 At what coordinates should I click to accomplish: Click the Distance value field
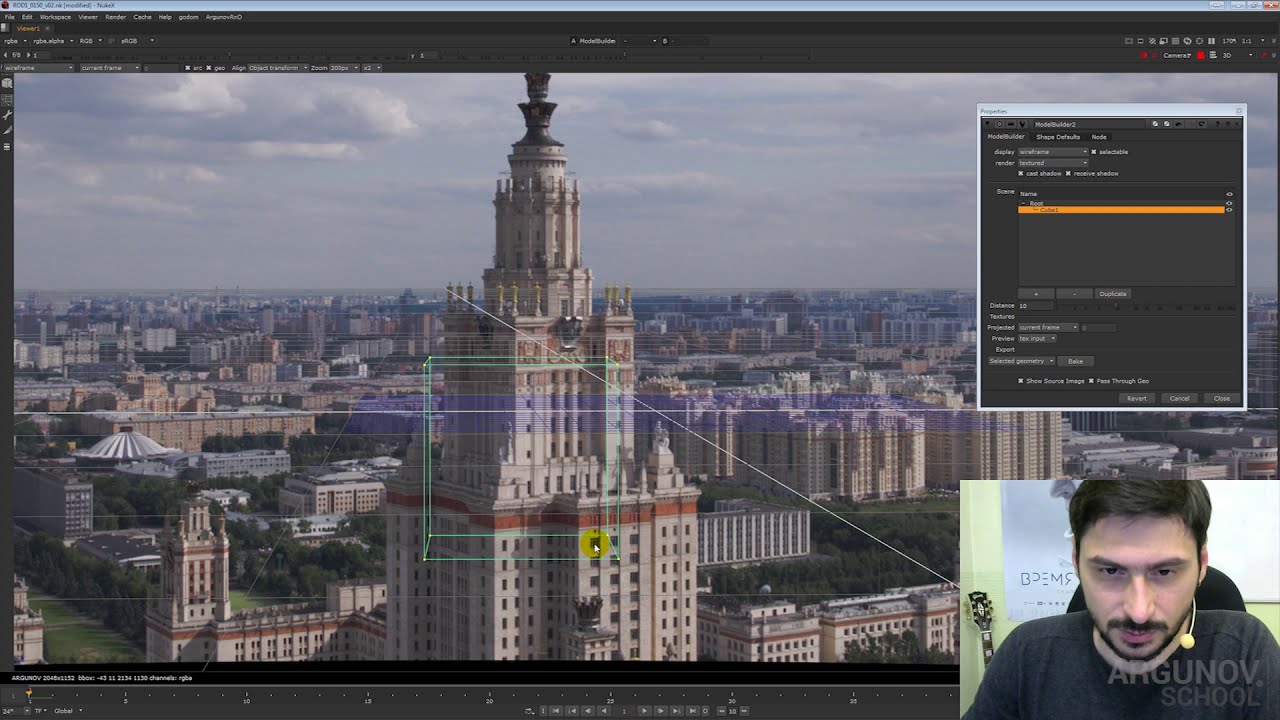1034,306
